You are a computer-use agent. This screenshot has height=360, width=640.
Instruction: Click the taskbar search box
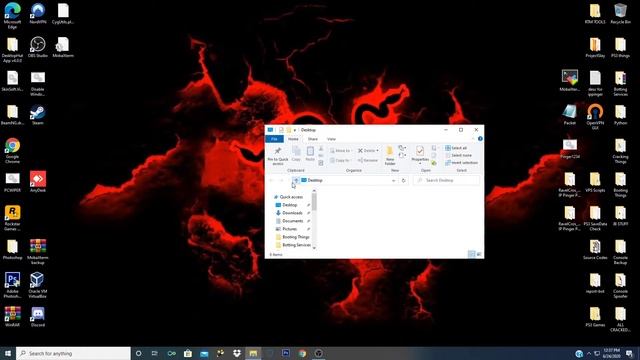point(73,353)
